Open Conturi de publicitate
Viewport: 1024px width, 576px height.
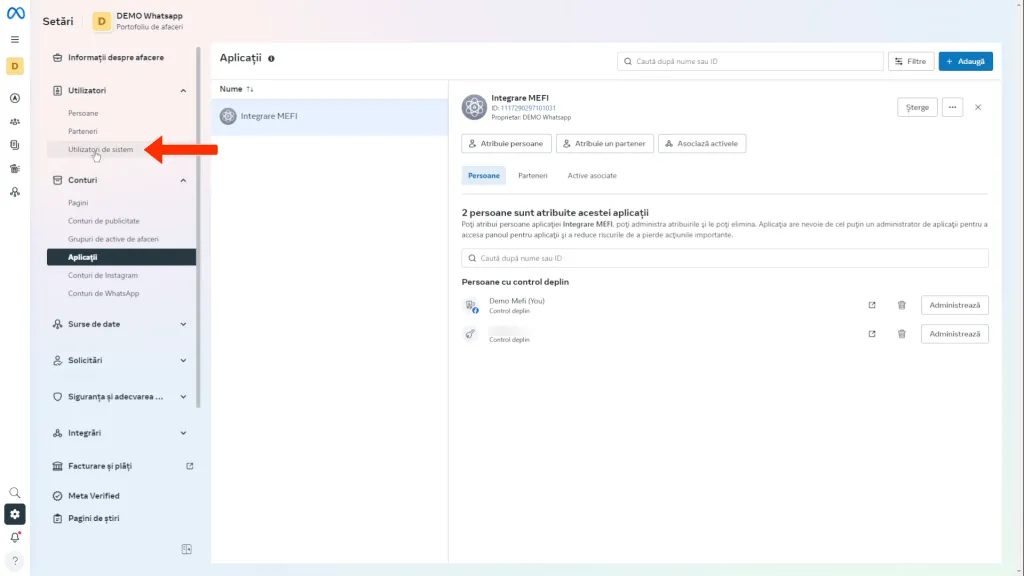(x=103, y=221)
